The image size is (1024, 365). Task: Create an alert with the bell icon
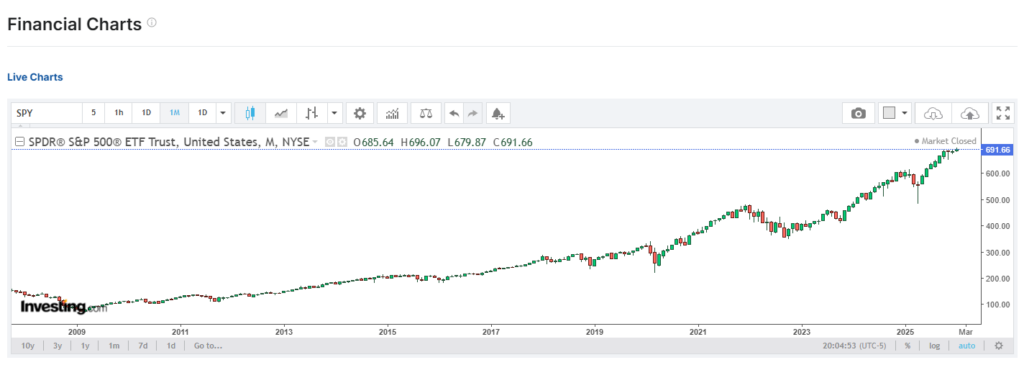(498, 113)
